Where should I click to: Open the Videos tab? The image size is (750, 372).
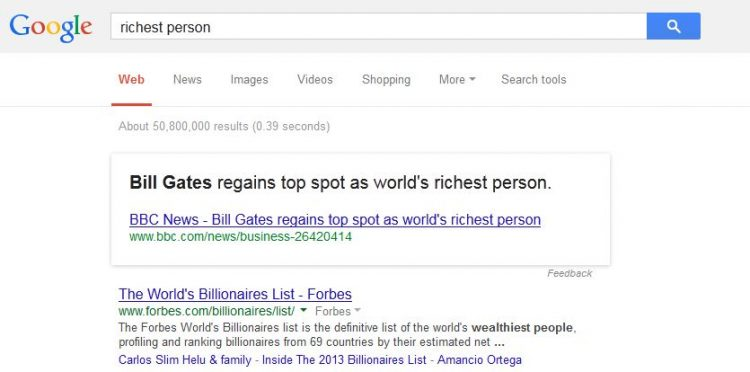[315, 80]
